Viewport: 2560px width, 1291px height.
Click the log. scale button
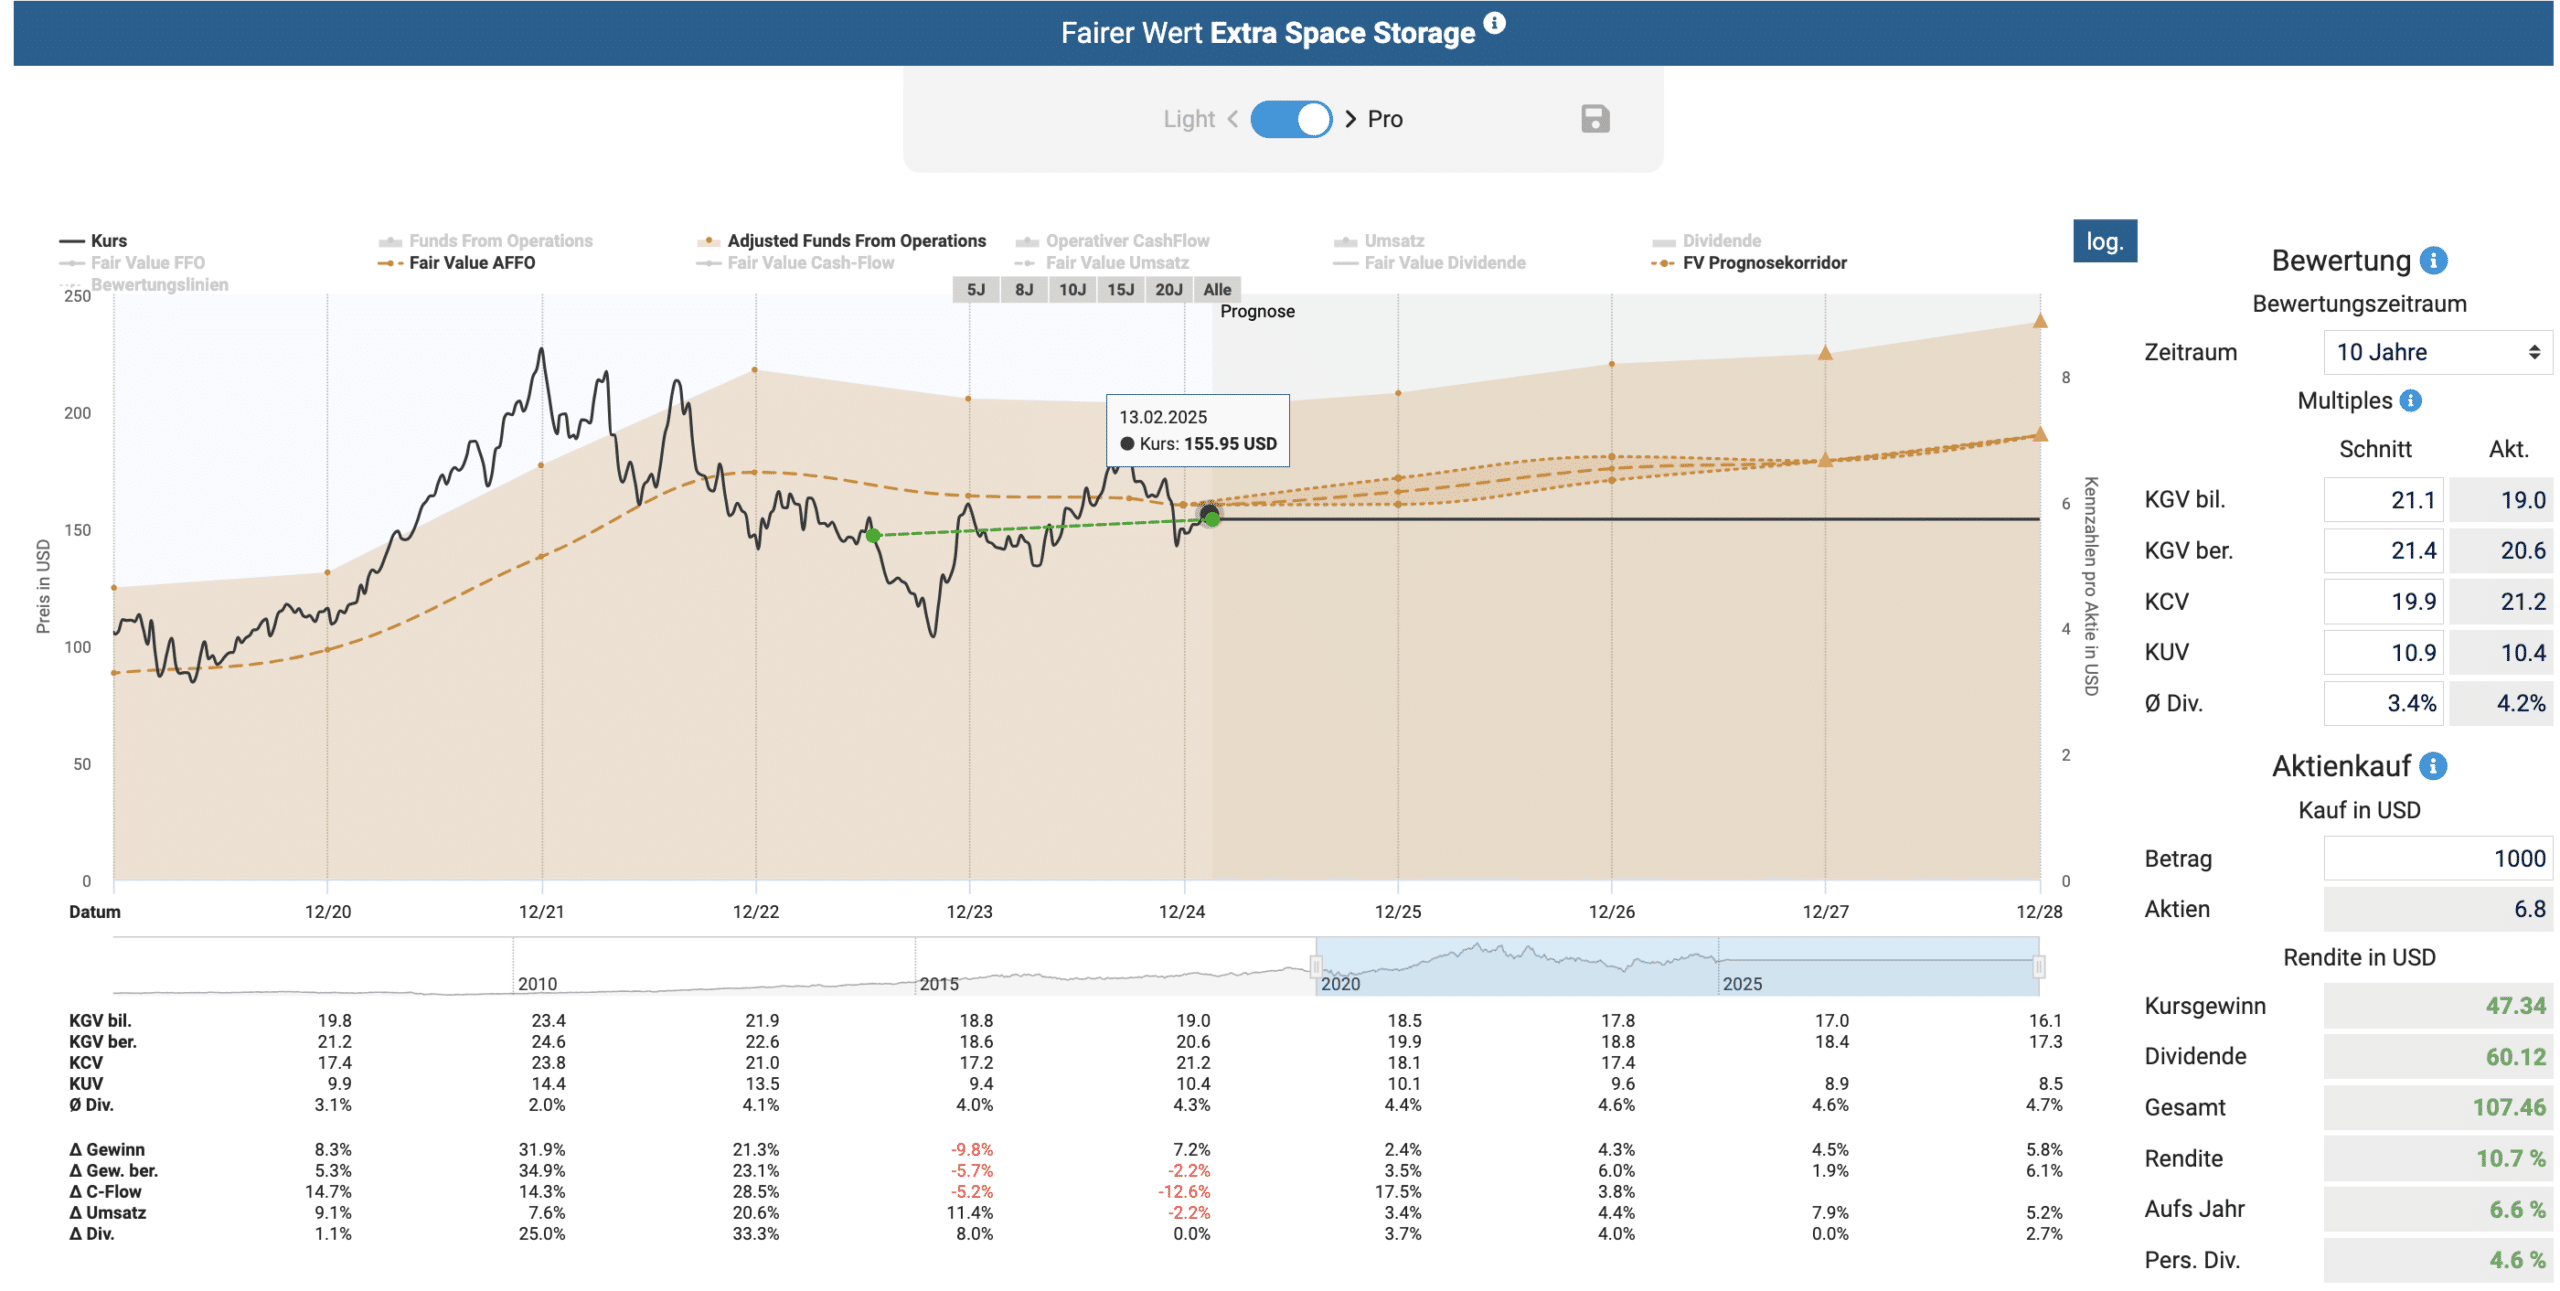click(2104, 241)
